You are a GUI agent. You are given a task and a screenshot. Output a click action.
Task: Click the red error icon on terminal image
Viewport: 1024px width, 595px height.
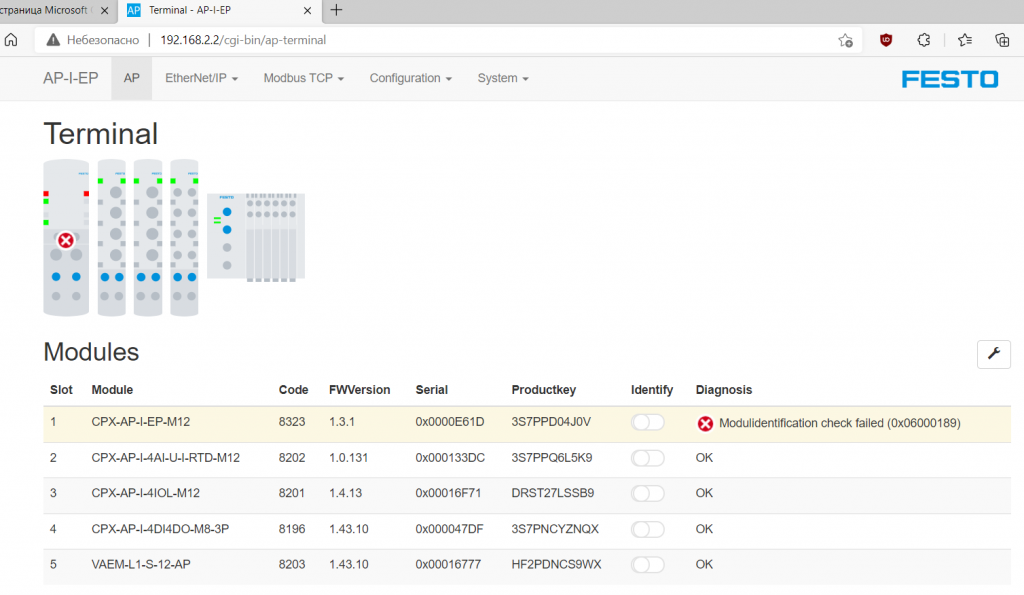[65, 240]
